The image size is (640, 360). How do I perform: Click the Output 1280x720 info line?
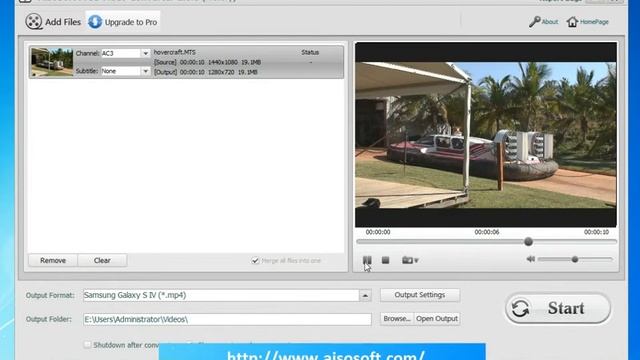206,72
